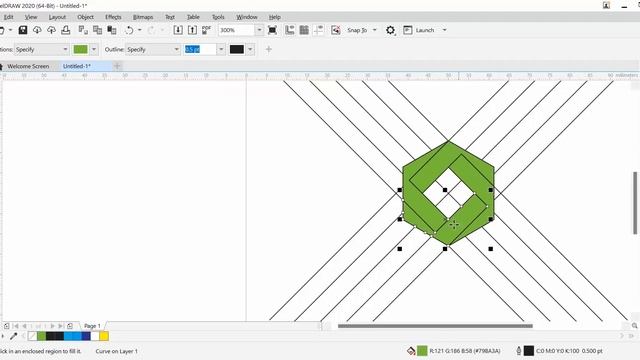Open the Bitmaps menu
The image size is (640, 360).
click(143, 17)
